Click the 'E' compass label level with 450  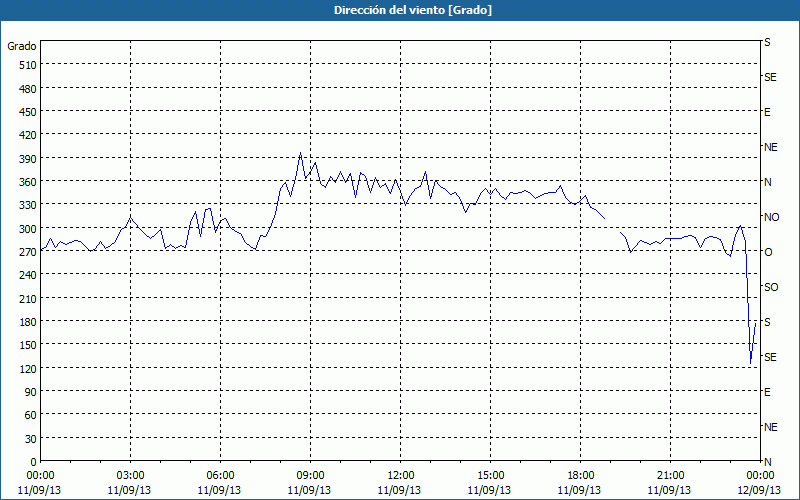pos(767,112)
